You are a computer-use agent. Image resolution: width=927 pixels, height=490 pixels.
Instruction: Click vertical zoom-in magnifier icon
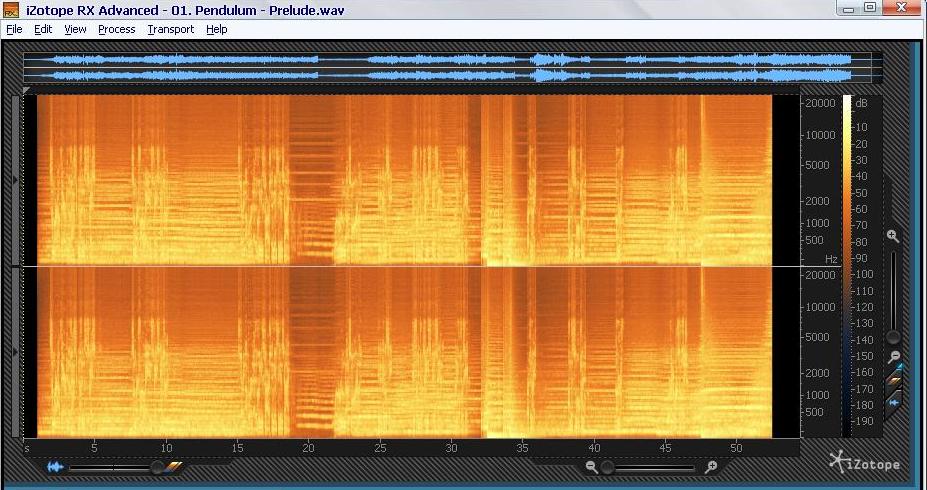tap(893, 236)
